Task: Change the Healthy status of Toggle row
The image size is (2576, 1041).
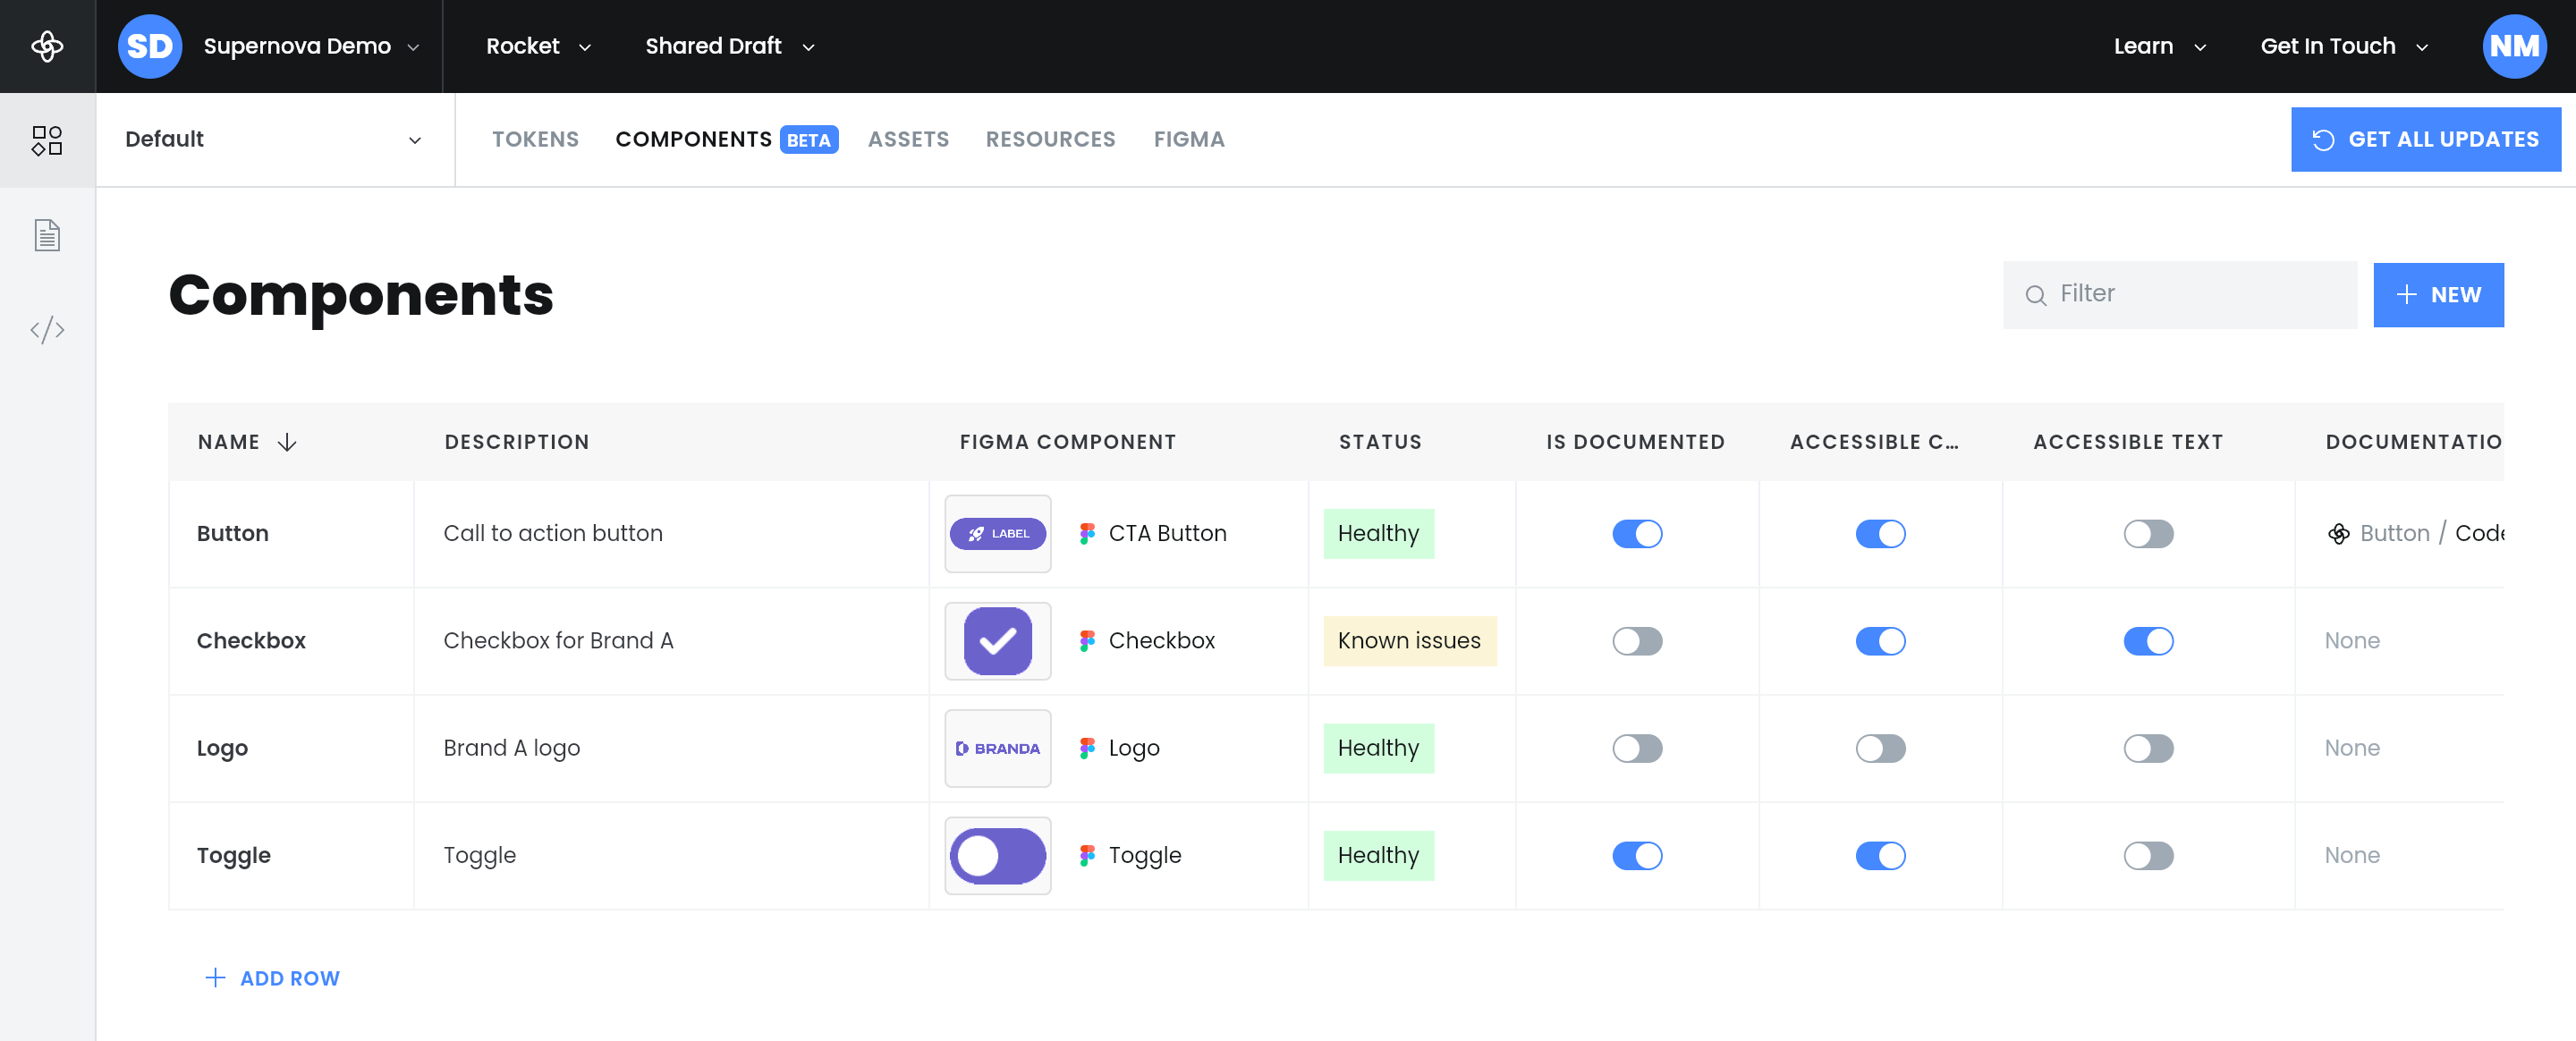Action: [x=1378, y=856]
